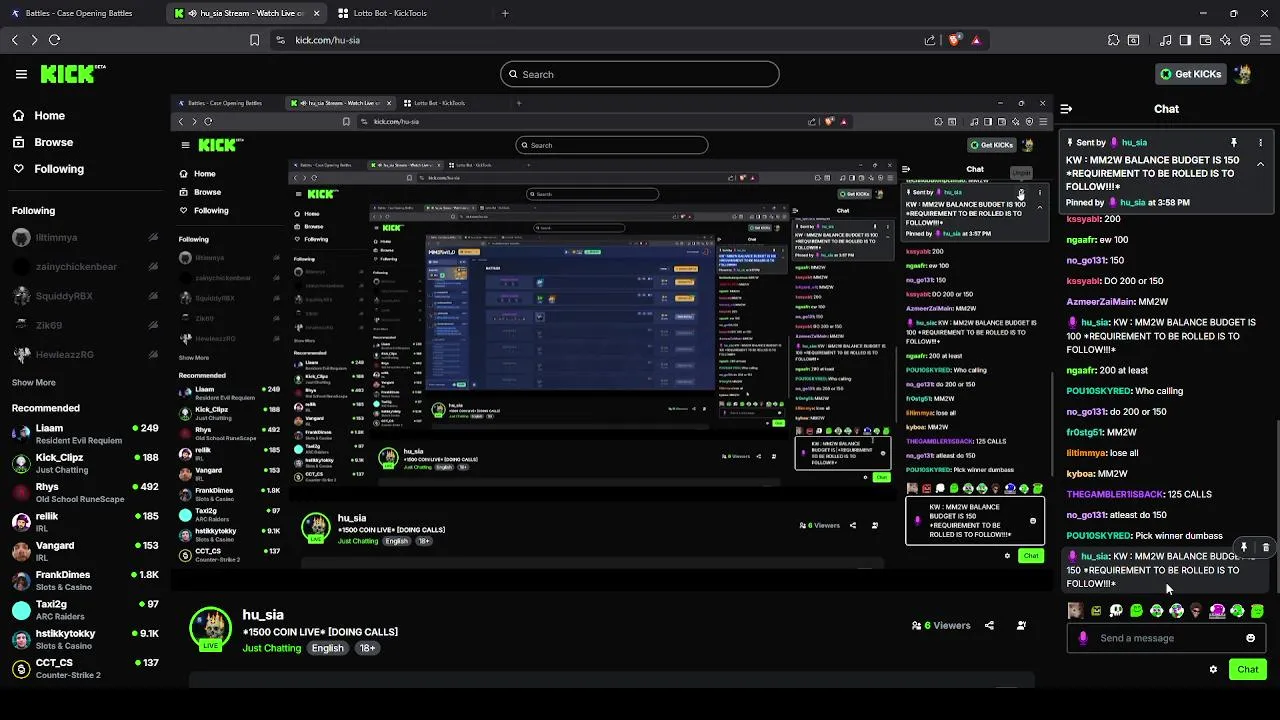
Task: Click CCT_CS channel avatar
Action: click(x=21, y=668)
